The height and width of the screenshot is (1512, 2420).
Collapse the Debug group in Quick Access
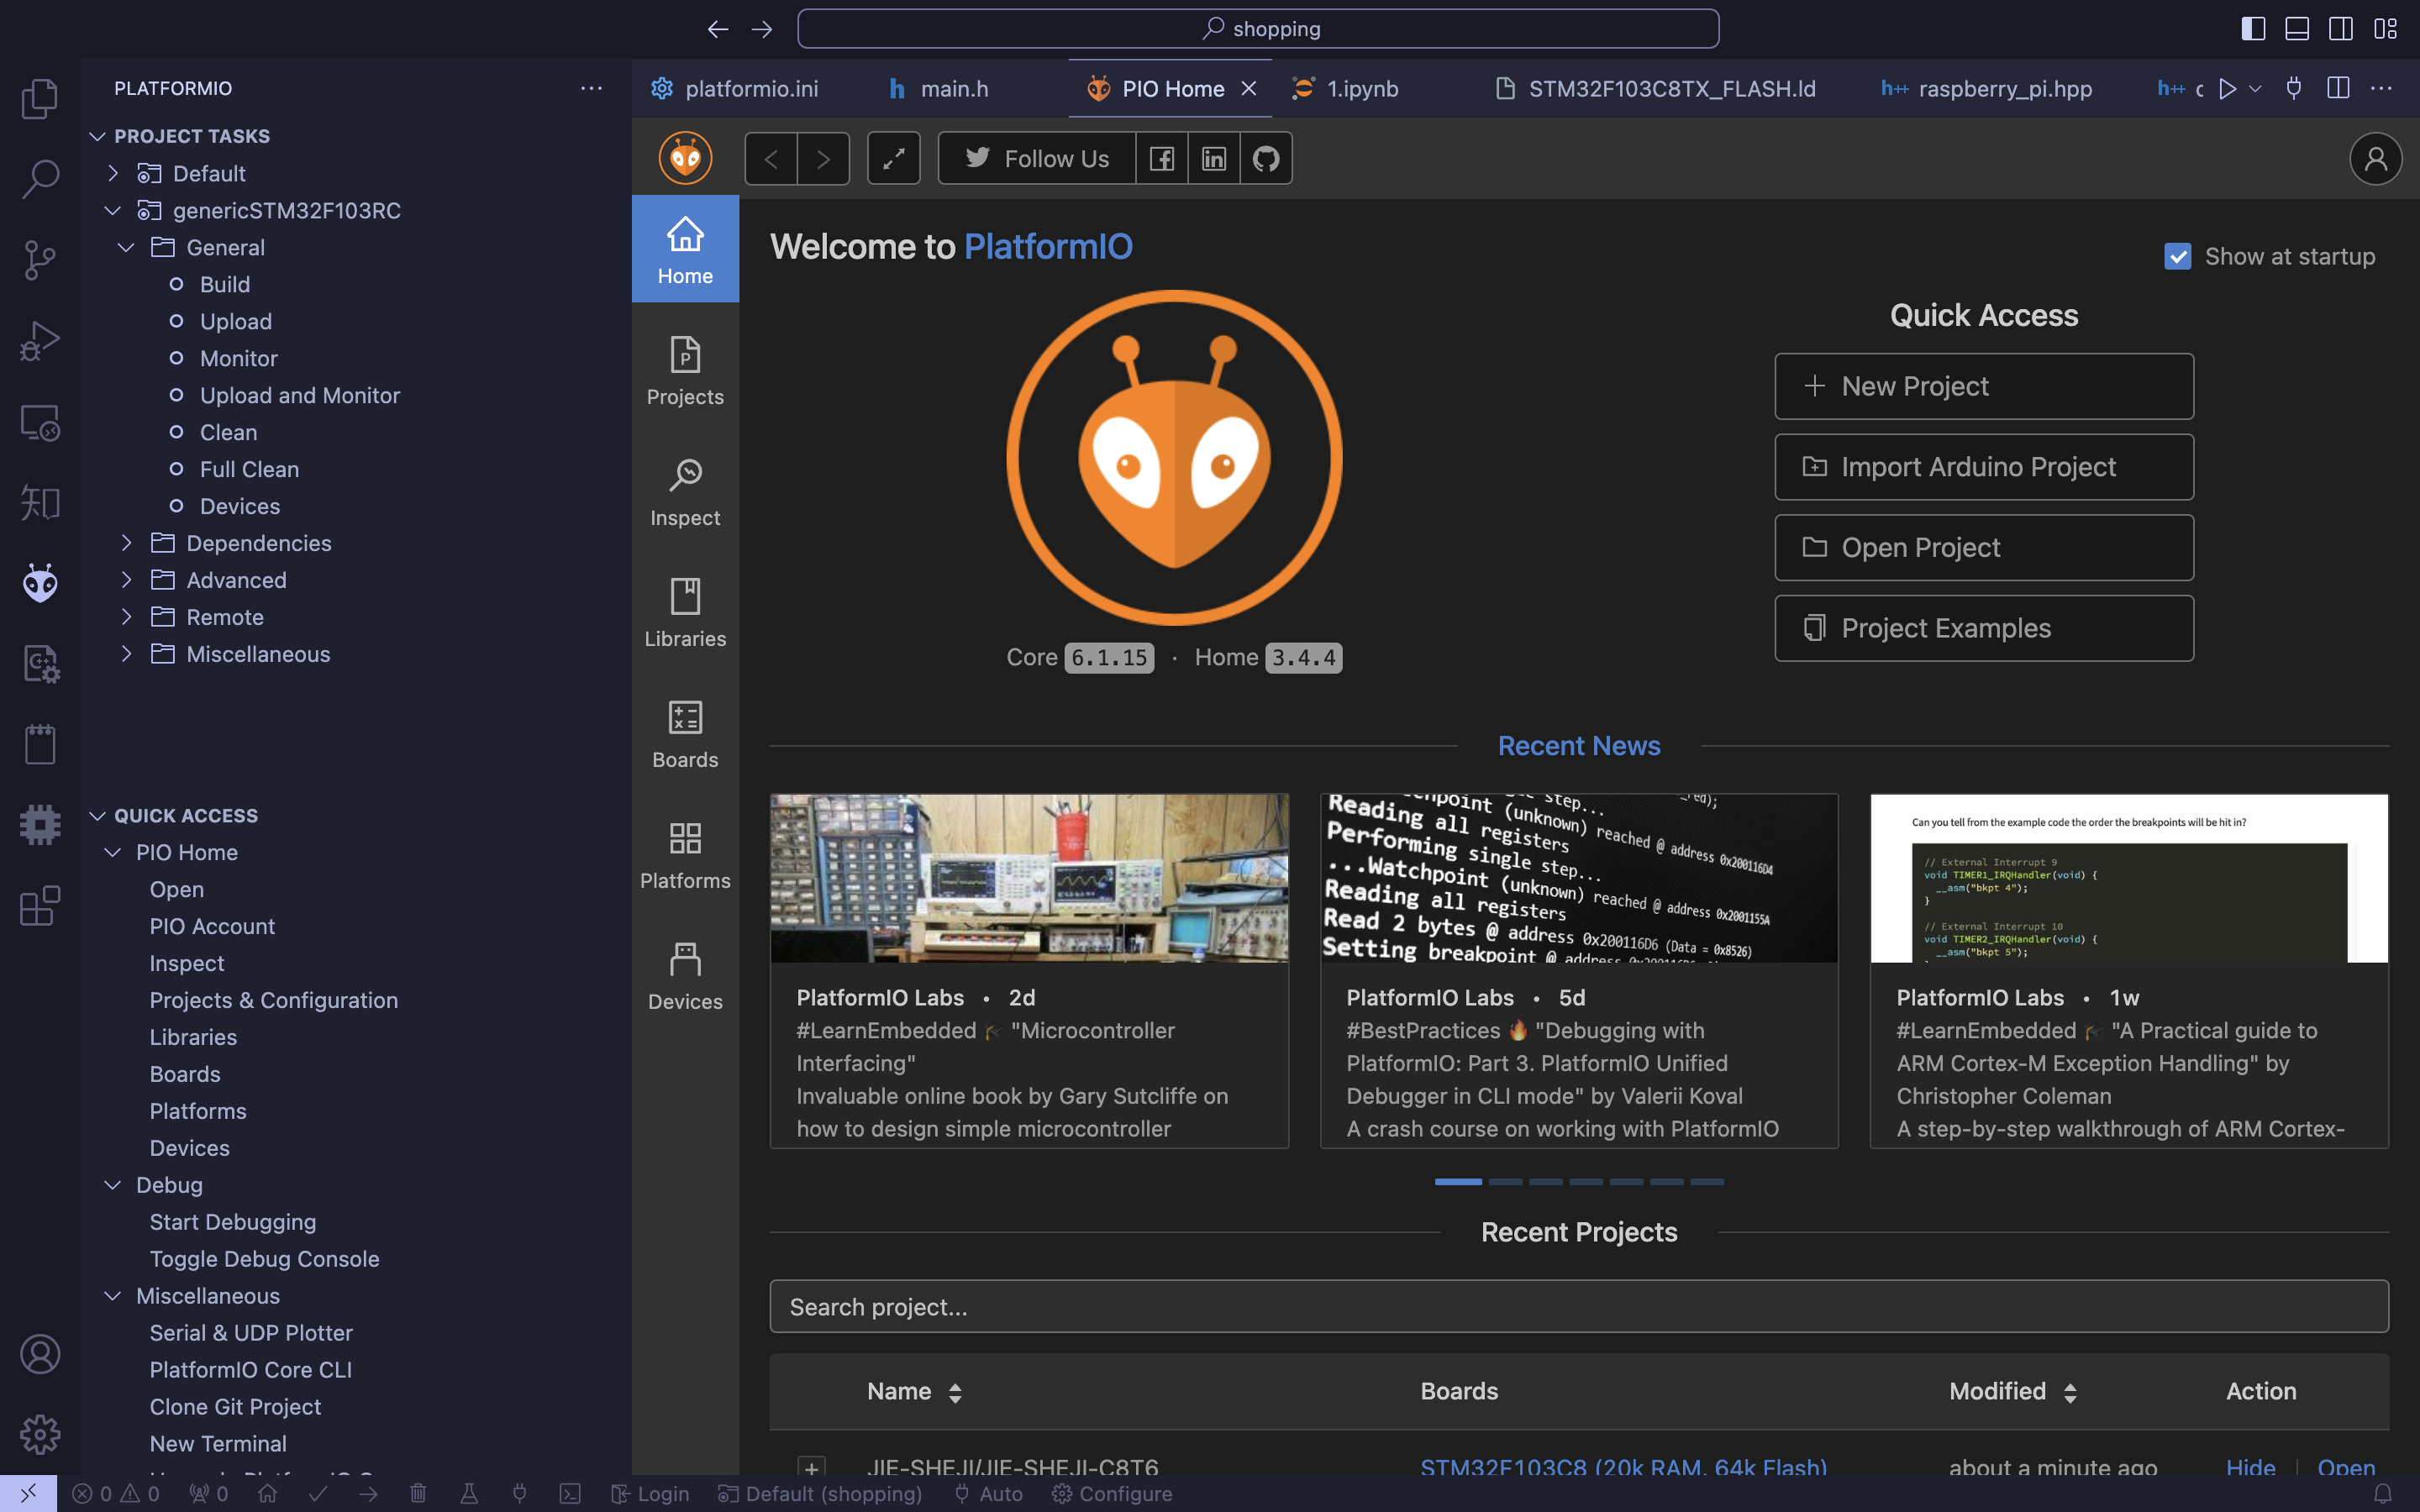pyautogui.click(x=113, y=1185)
